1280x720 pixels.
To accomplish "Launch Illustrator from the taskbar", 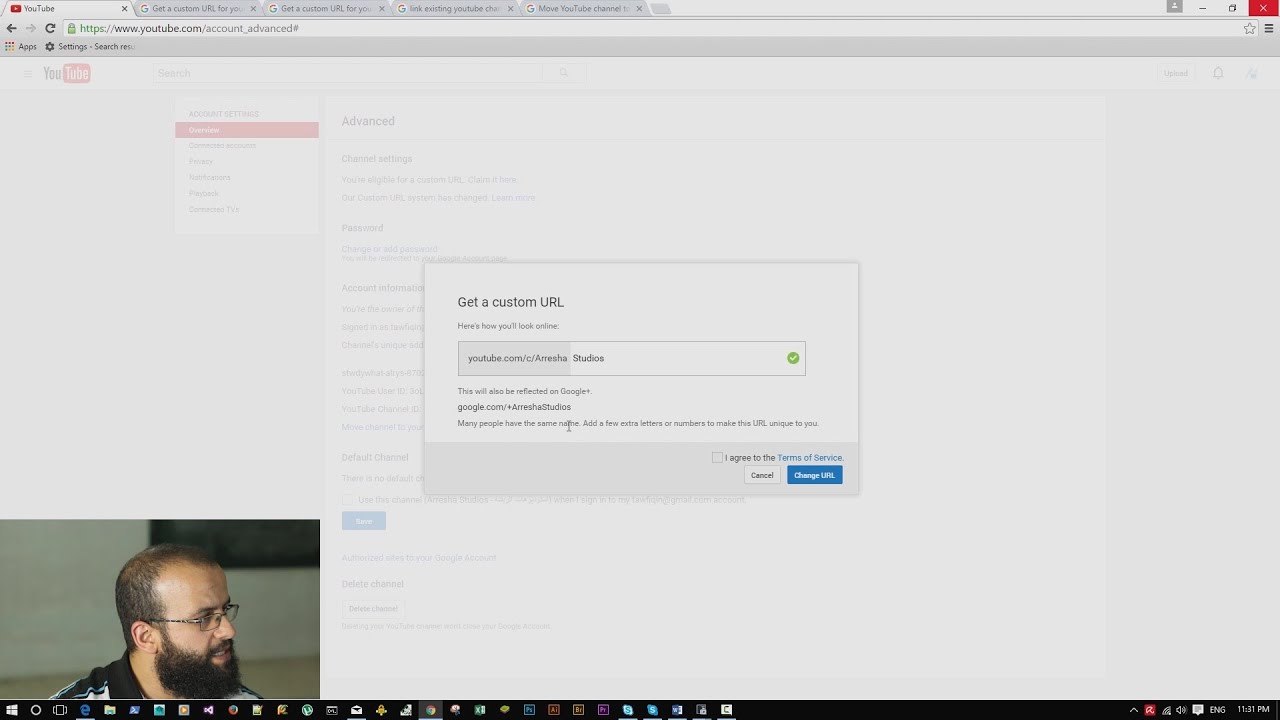I will point(554,710).
